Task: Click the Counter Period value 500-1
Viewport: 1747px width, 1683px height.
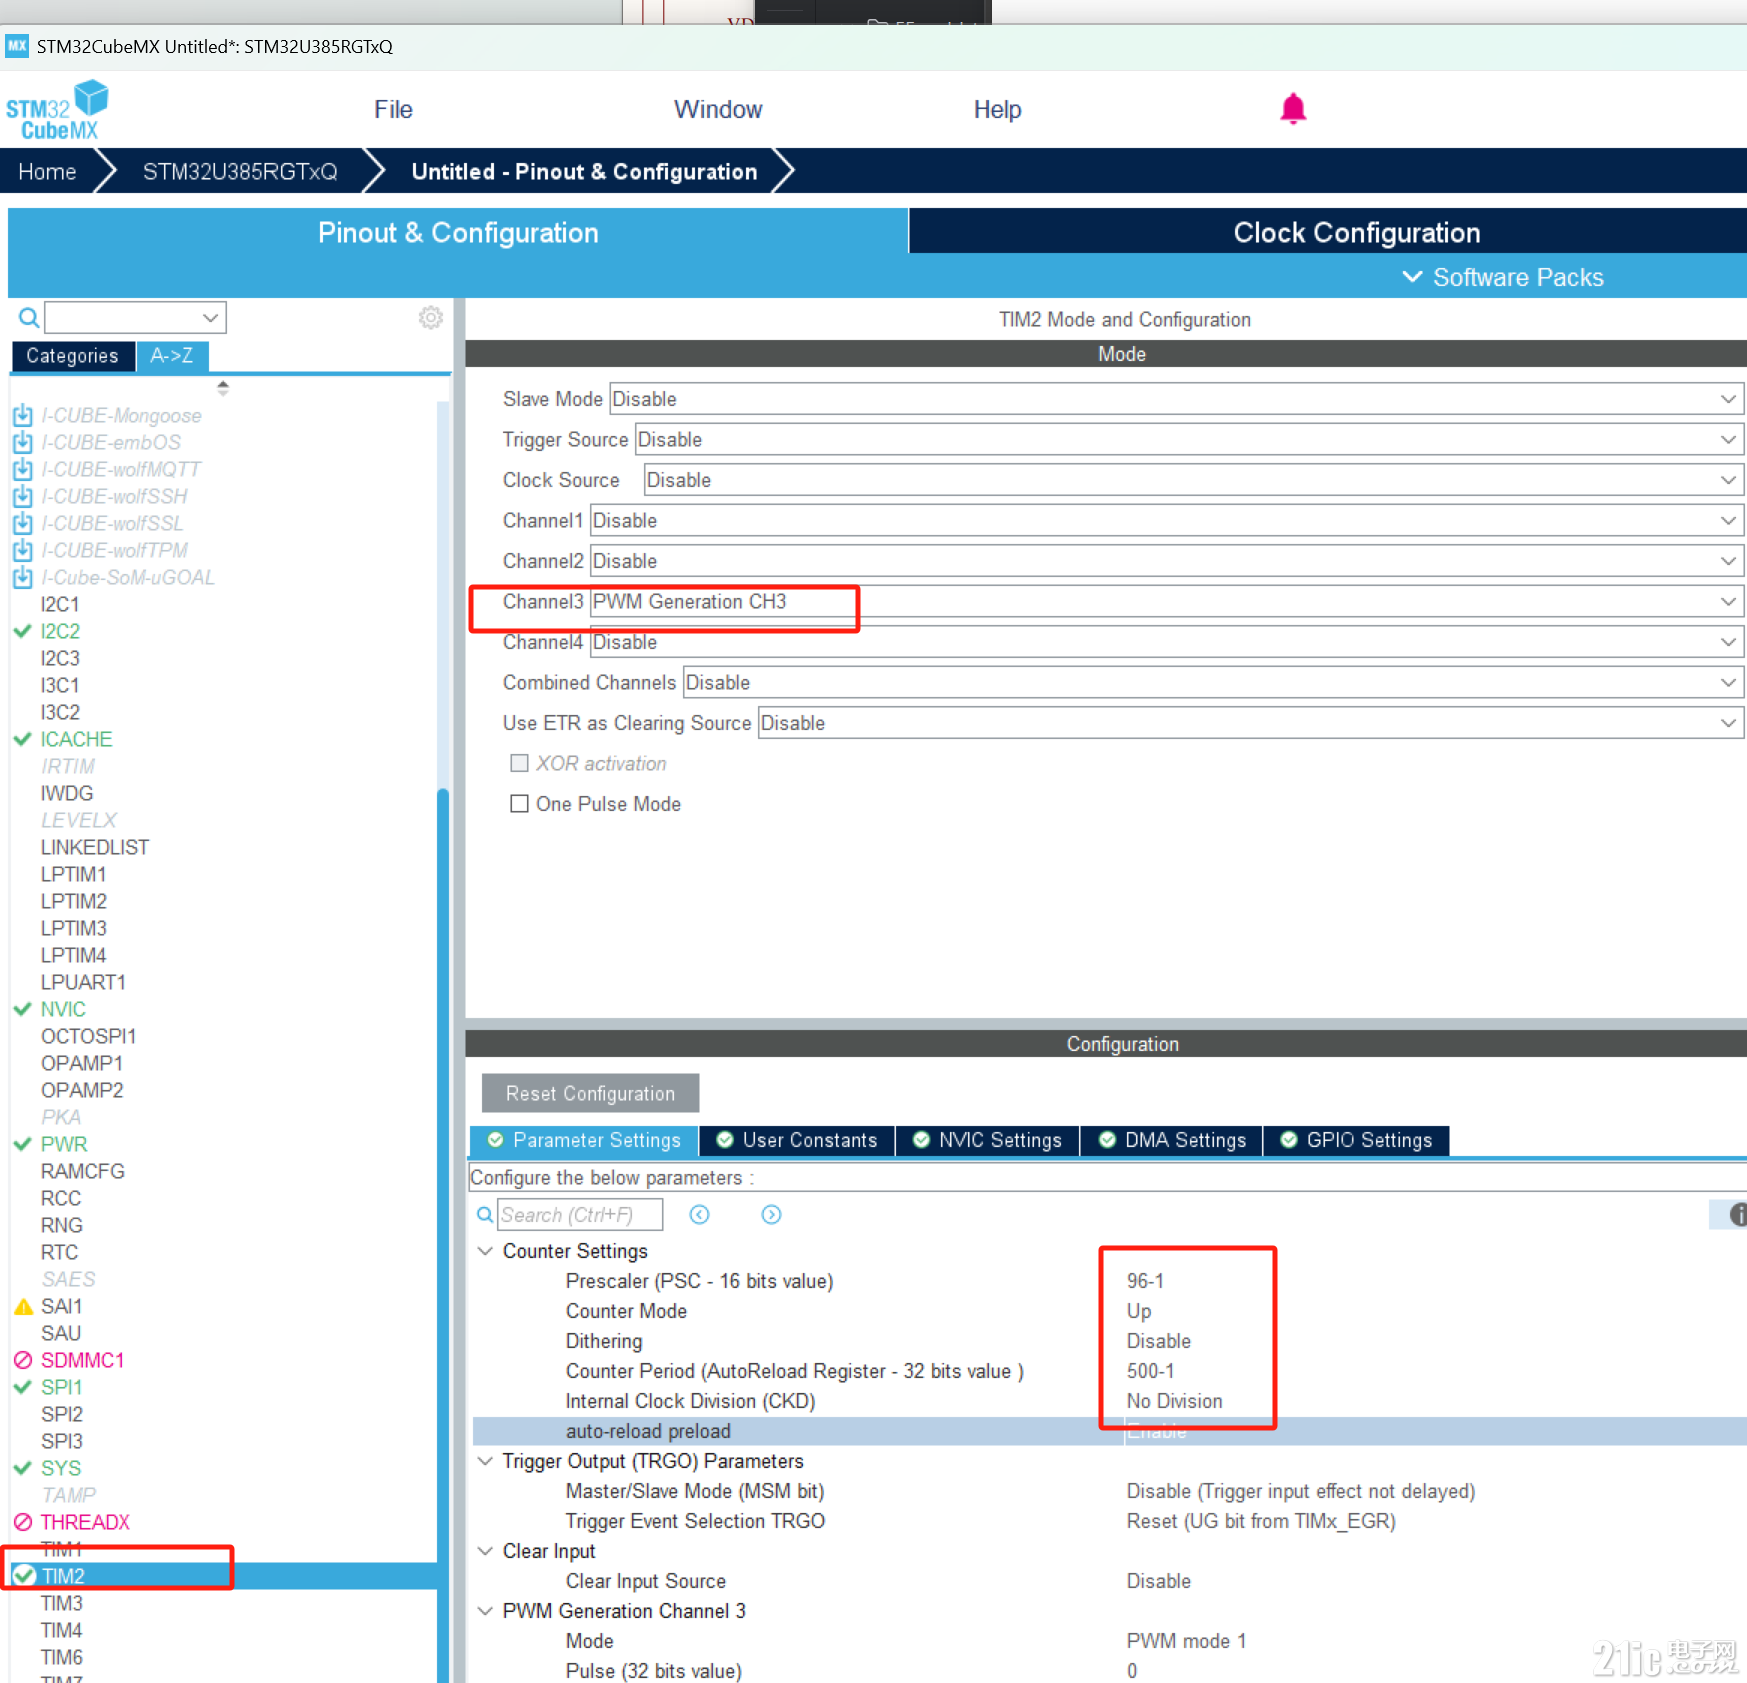Action: tap(1150, 1371)
